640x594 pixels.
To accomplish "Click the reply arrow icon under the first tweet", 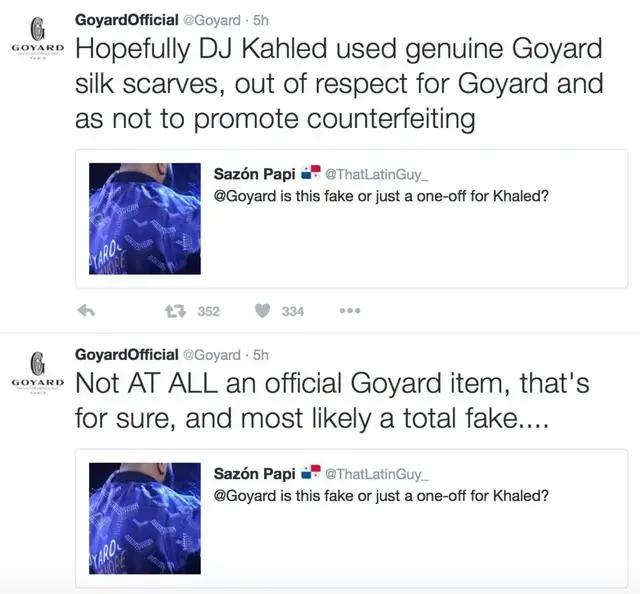I will click(86, 311).
